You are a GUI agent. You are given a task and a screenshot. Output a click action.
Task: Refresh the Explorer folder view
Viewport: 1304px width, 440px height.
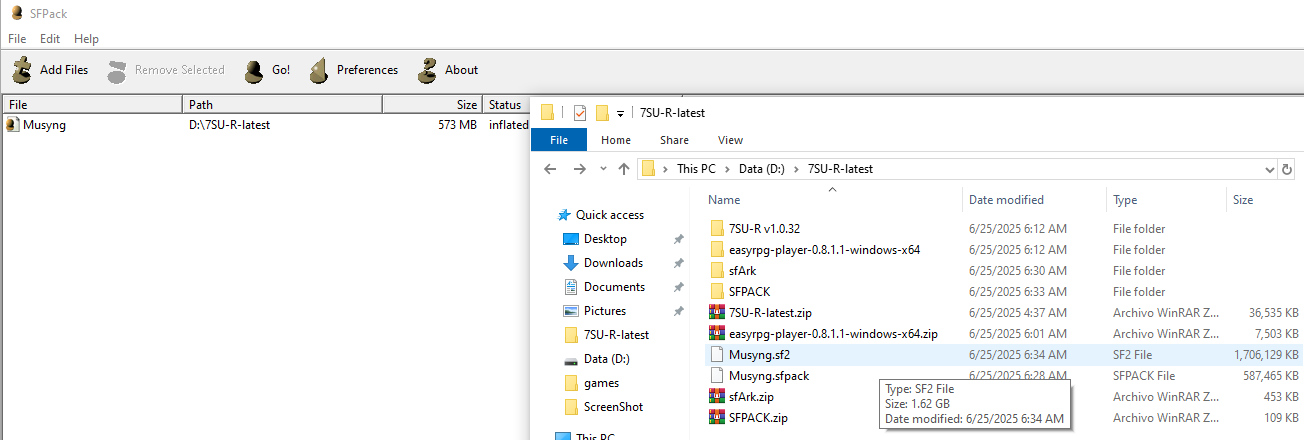coord(1286,169)
